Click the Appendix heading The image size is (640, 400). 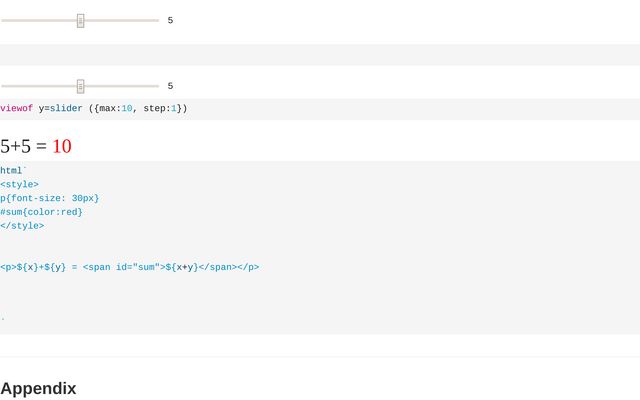(38, 389)
